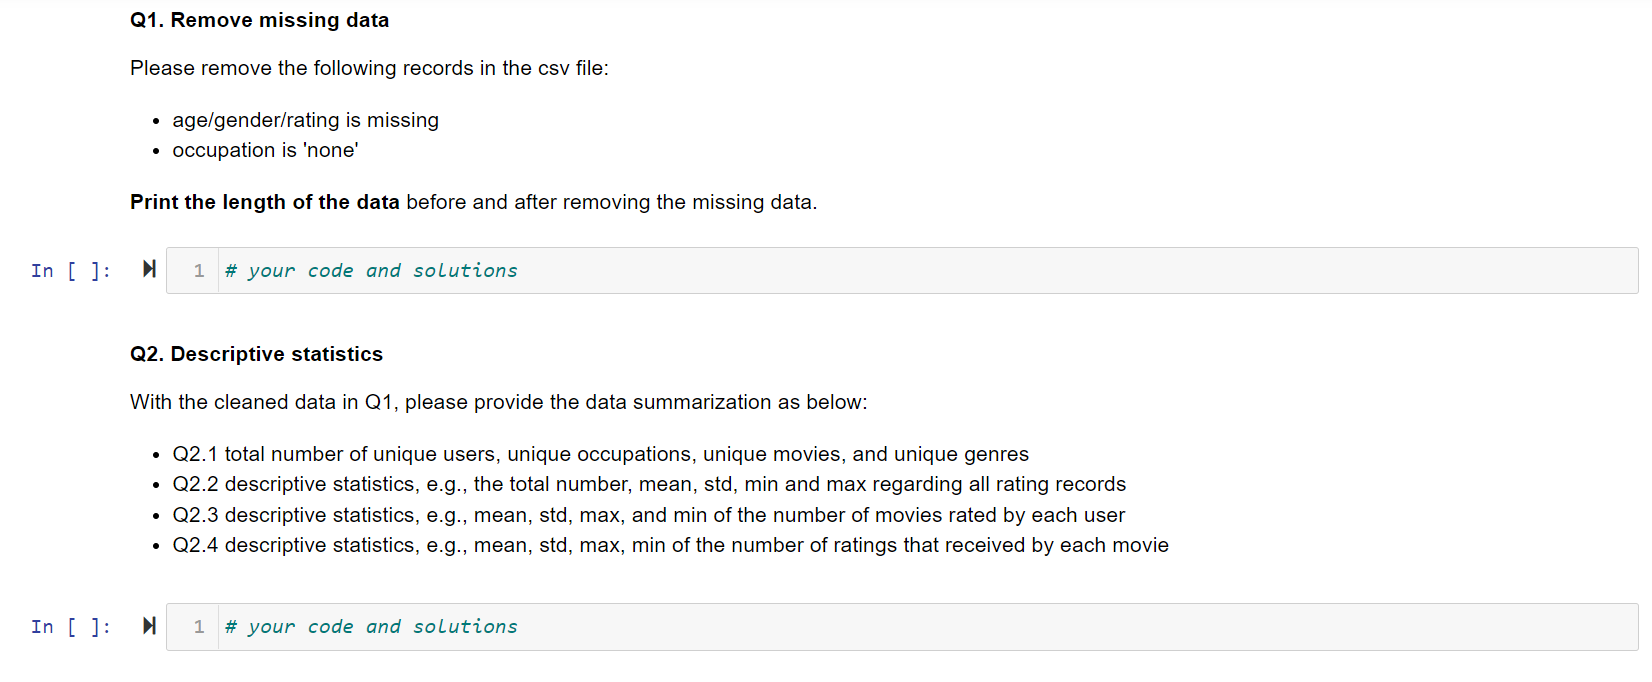Click the Q2.3 movies rated by user bullet
Viewport: 1652px width, 682px height.
click(x=648, y=515)
